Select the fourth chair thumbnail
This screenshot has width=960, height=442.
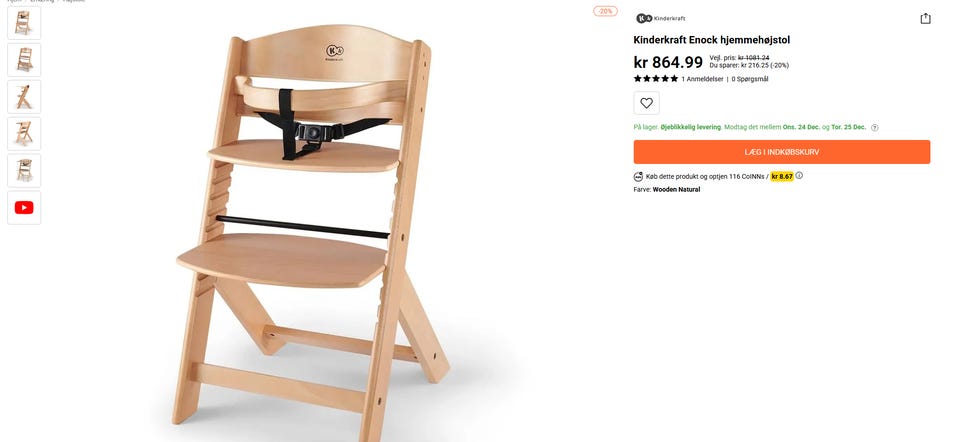pyautogui.click(x=24, y=133)
